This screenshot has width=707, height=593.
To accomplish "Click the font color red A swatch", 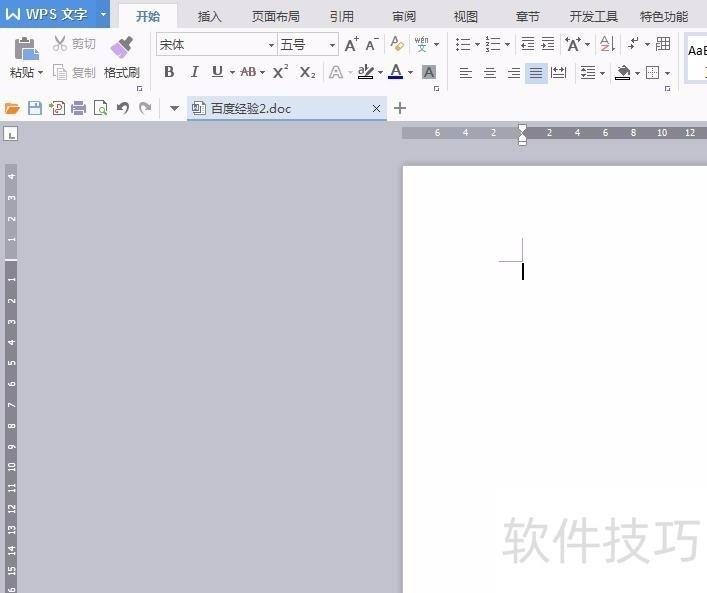I will coord(396,72).
